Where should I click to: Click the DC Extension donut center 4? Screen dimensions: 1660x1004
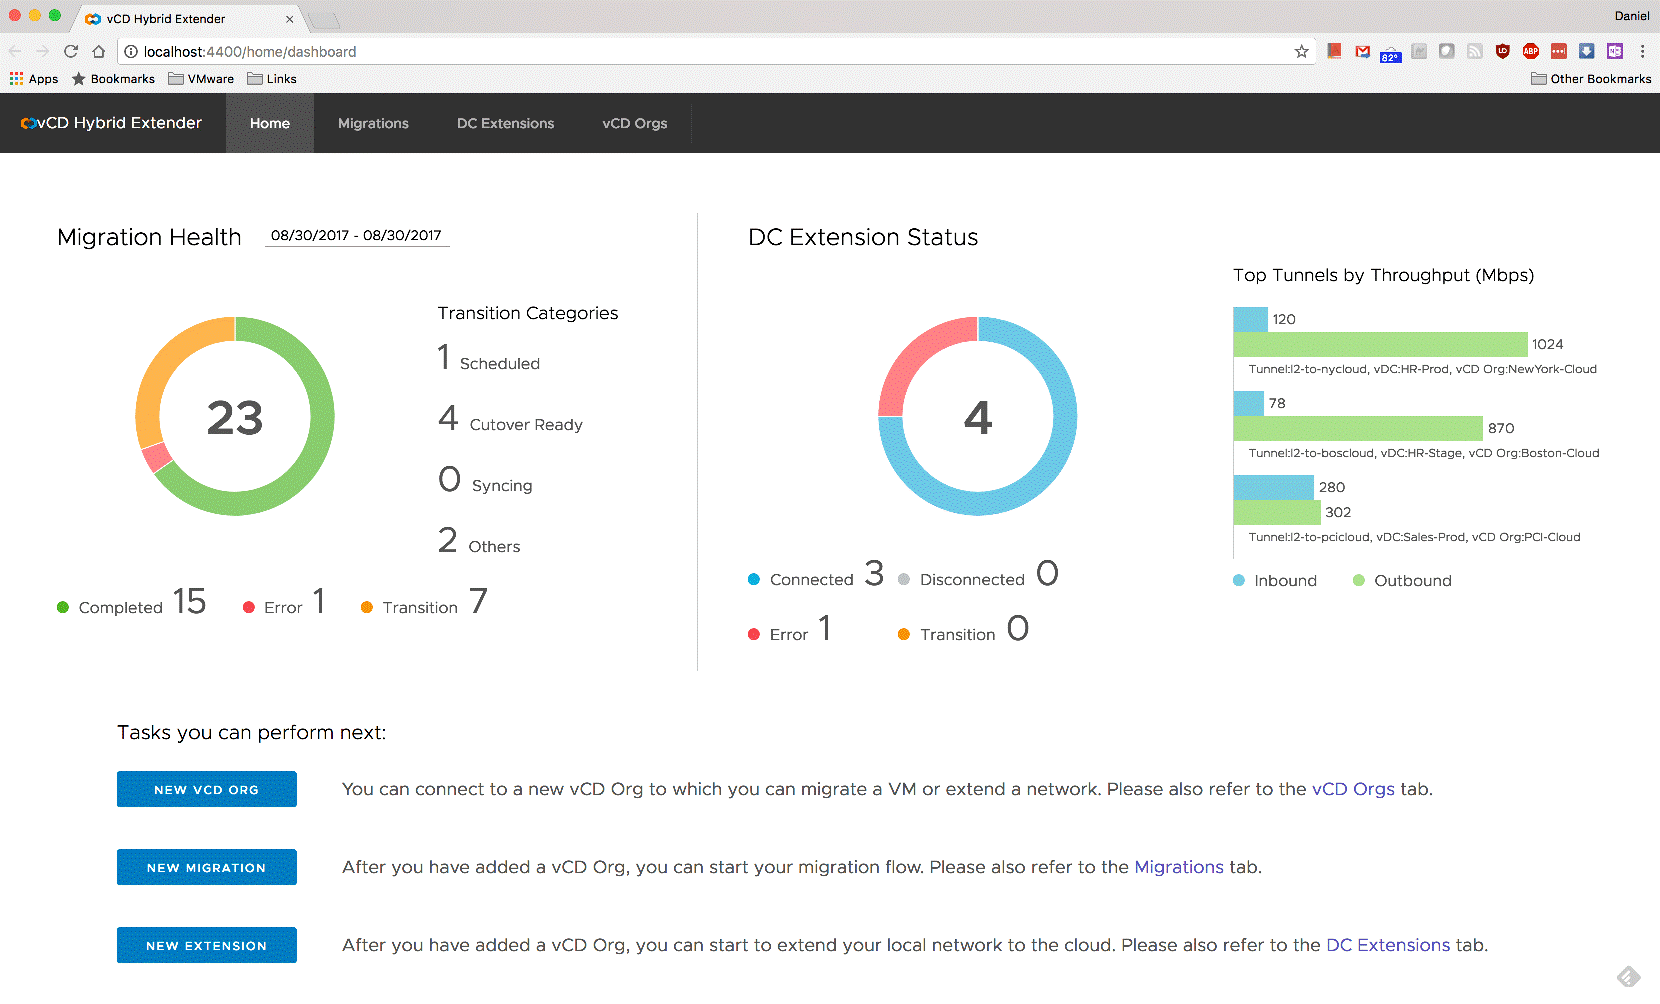coord(978,418)
